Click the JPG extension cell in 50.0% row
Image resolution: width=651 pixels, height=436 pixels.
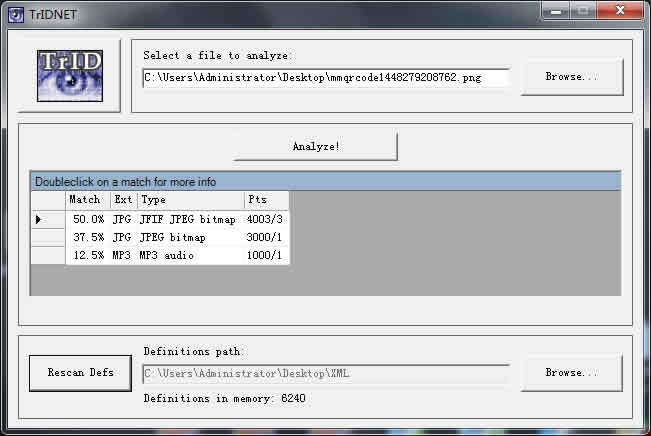pos(123,219)
